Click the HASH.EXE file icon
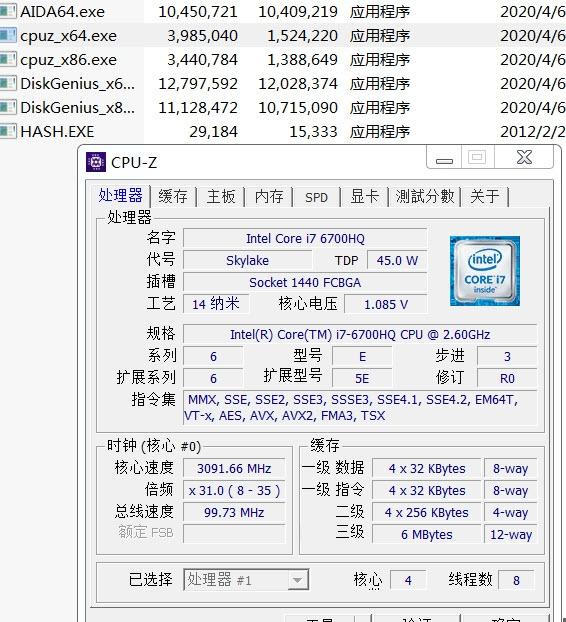 click(8, 131)
